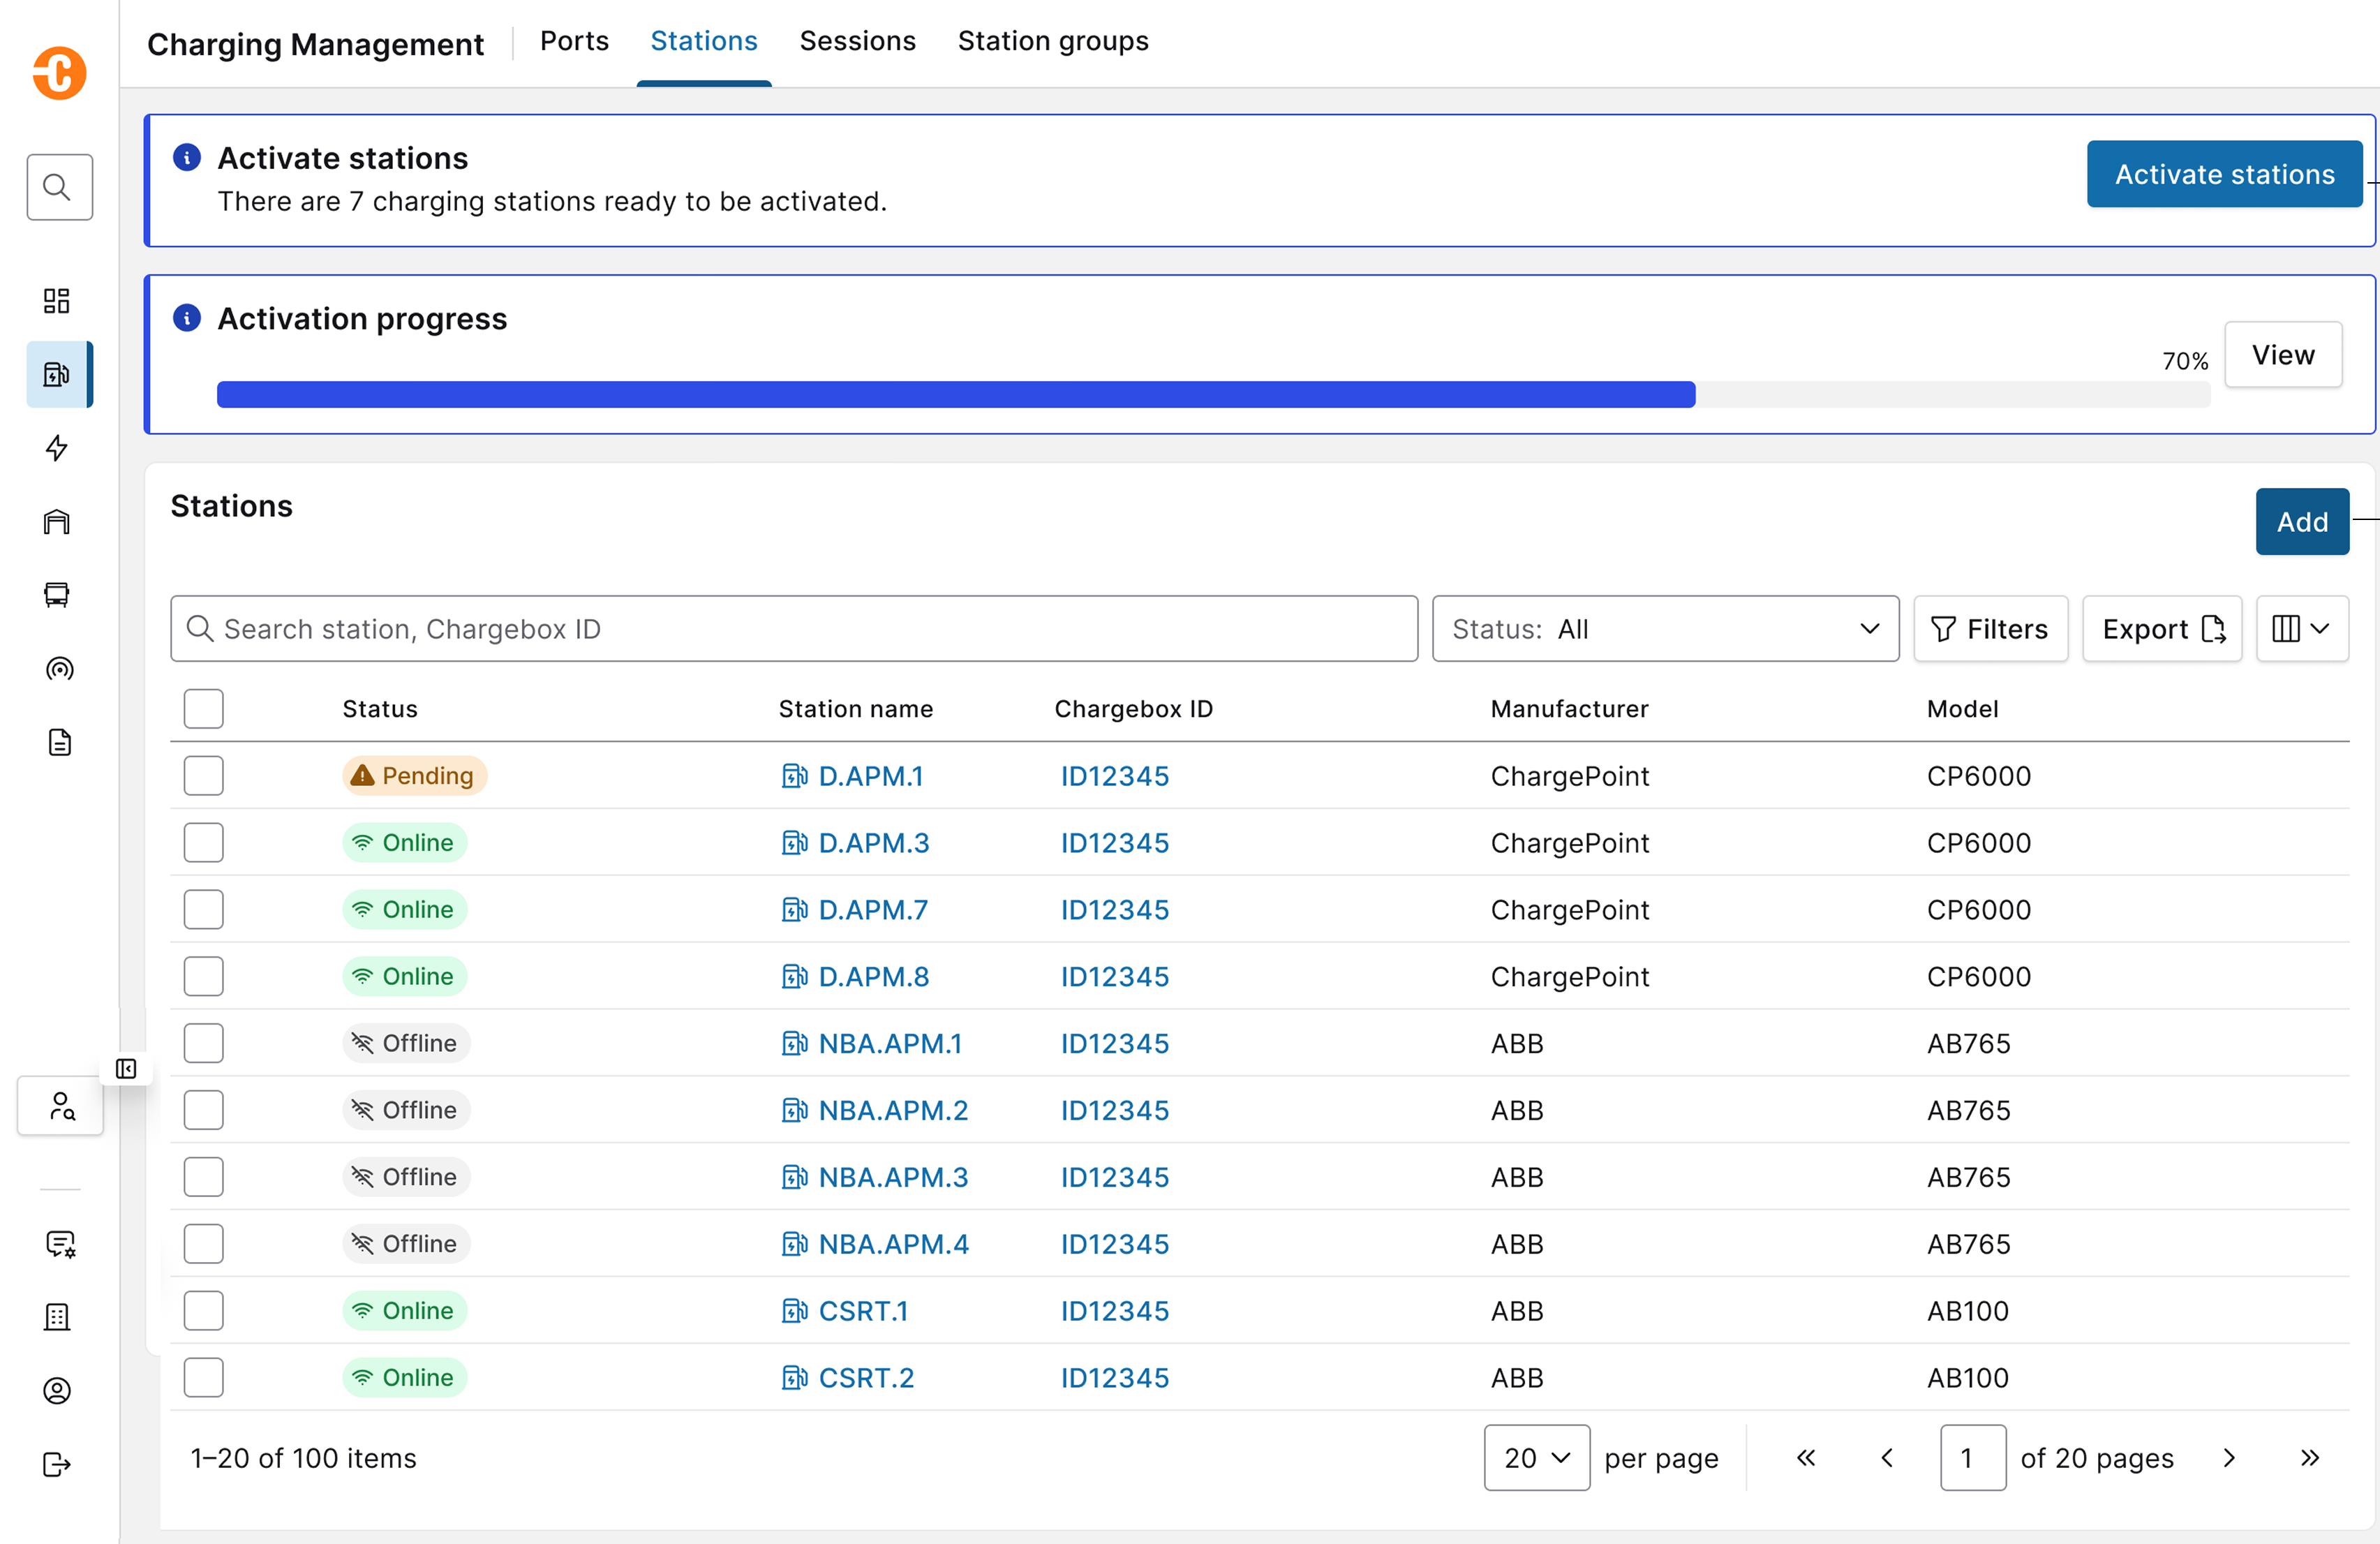The image size is (2380, 1544).
Task: Switch to the Stations tab
Action: click(704, 41)
